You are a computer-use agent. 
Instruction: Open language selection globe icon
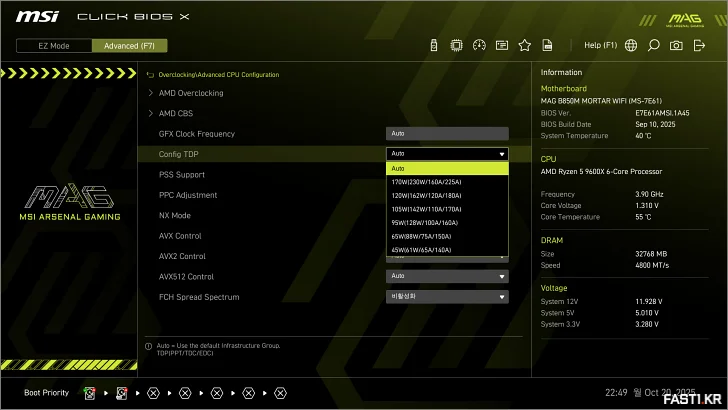point(631,46)
